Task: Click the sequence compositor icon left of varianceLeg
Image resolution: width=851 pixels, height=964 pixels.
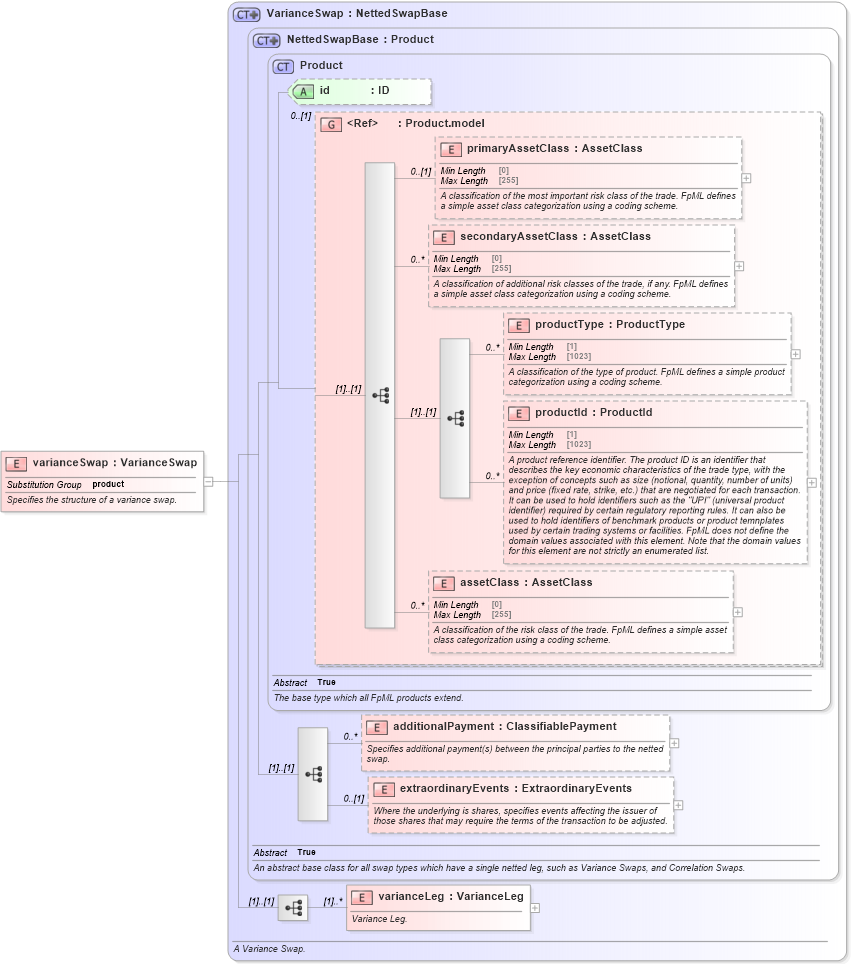Action: coord(292,906)
